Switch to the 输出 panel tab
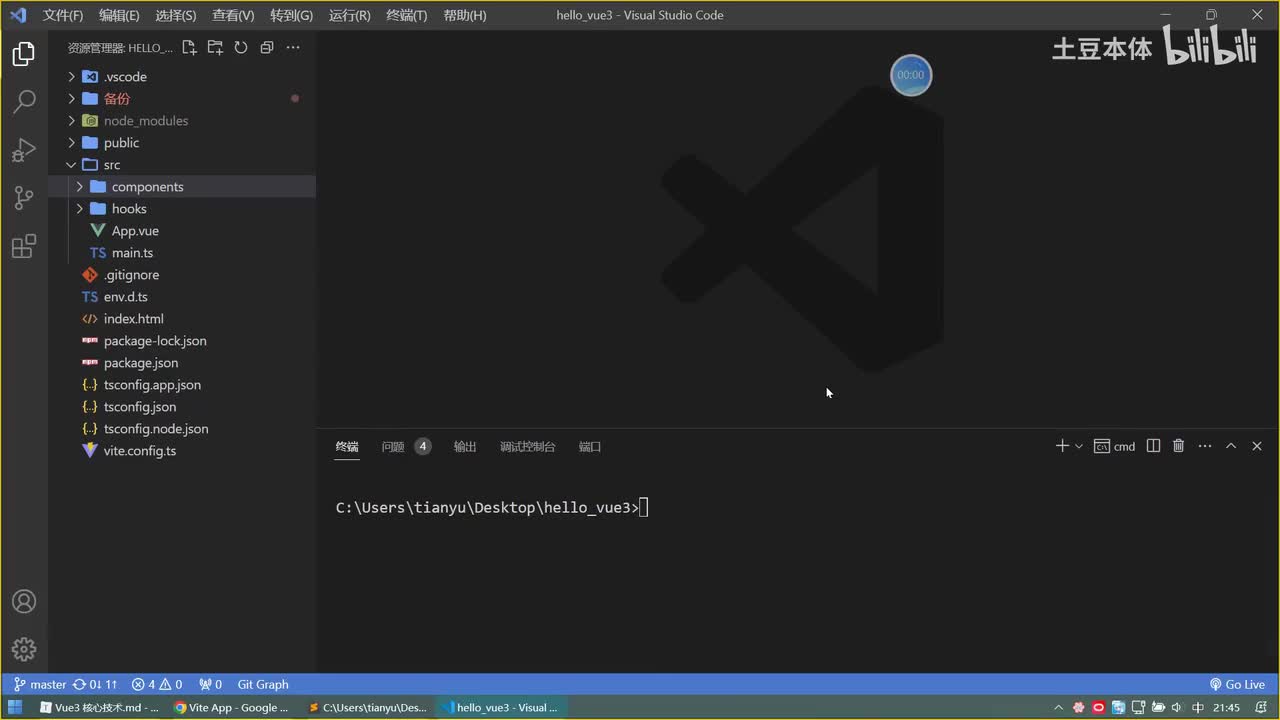The height and width of the screenshot is (720, 1280). (465, 447)
